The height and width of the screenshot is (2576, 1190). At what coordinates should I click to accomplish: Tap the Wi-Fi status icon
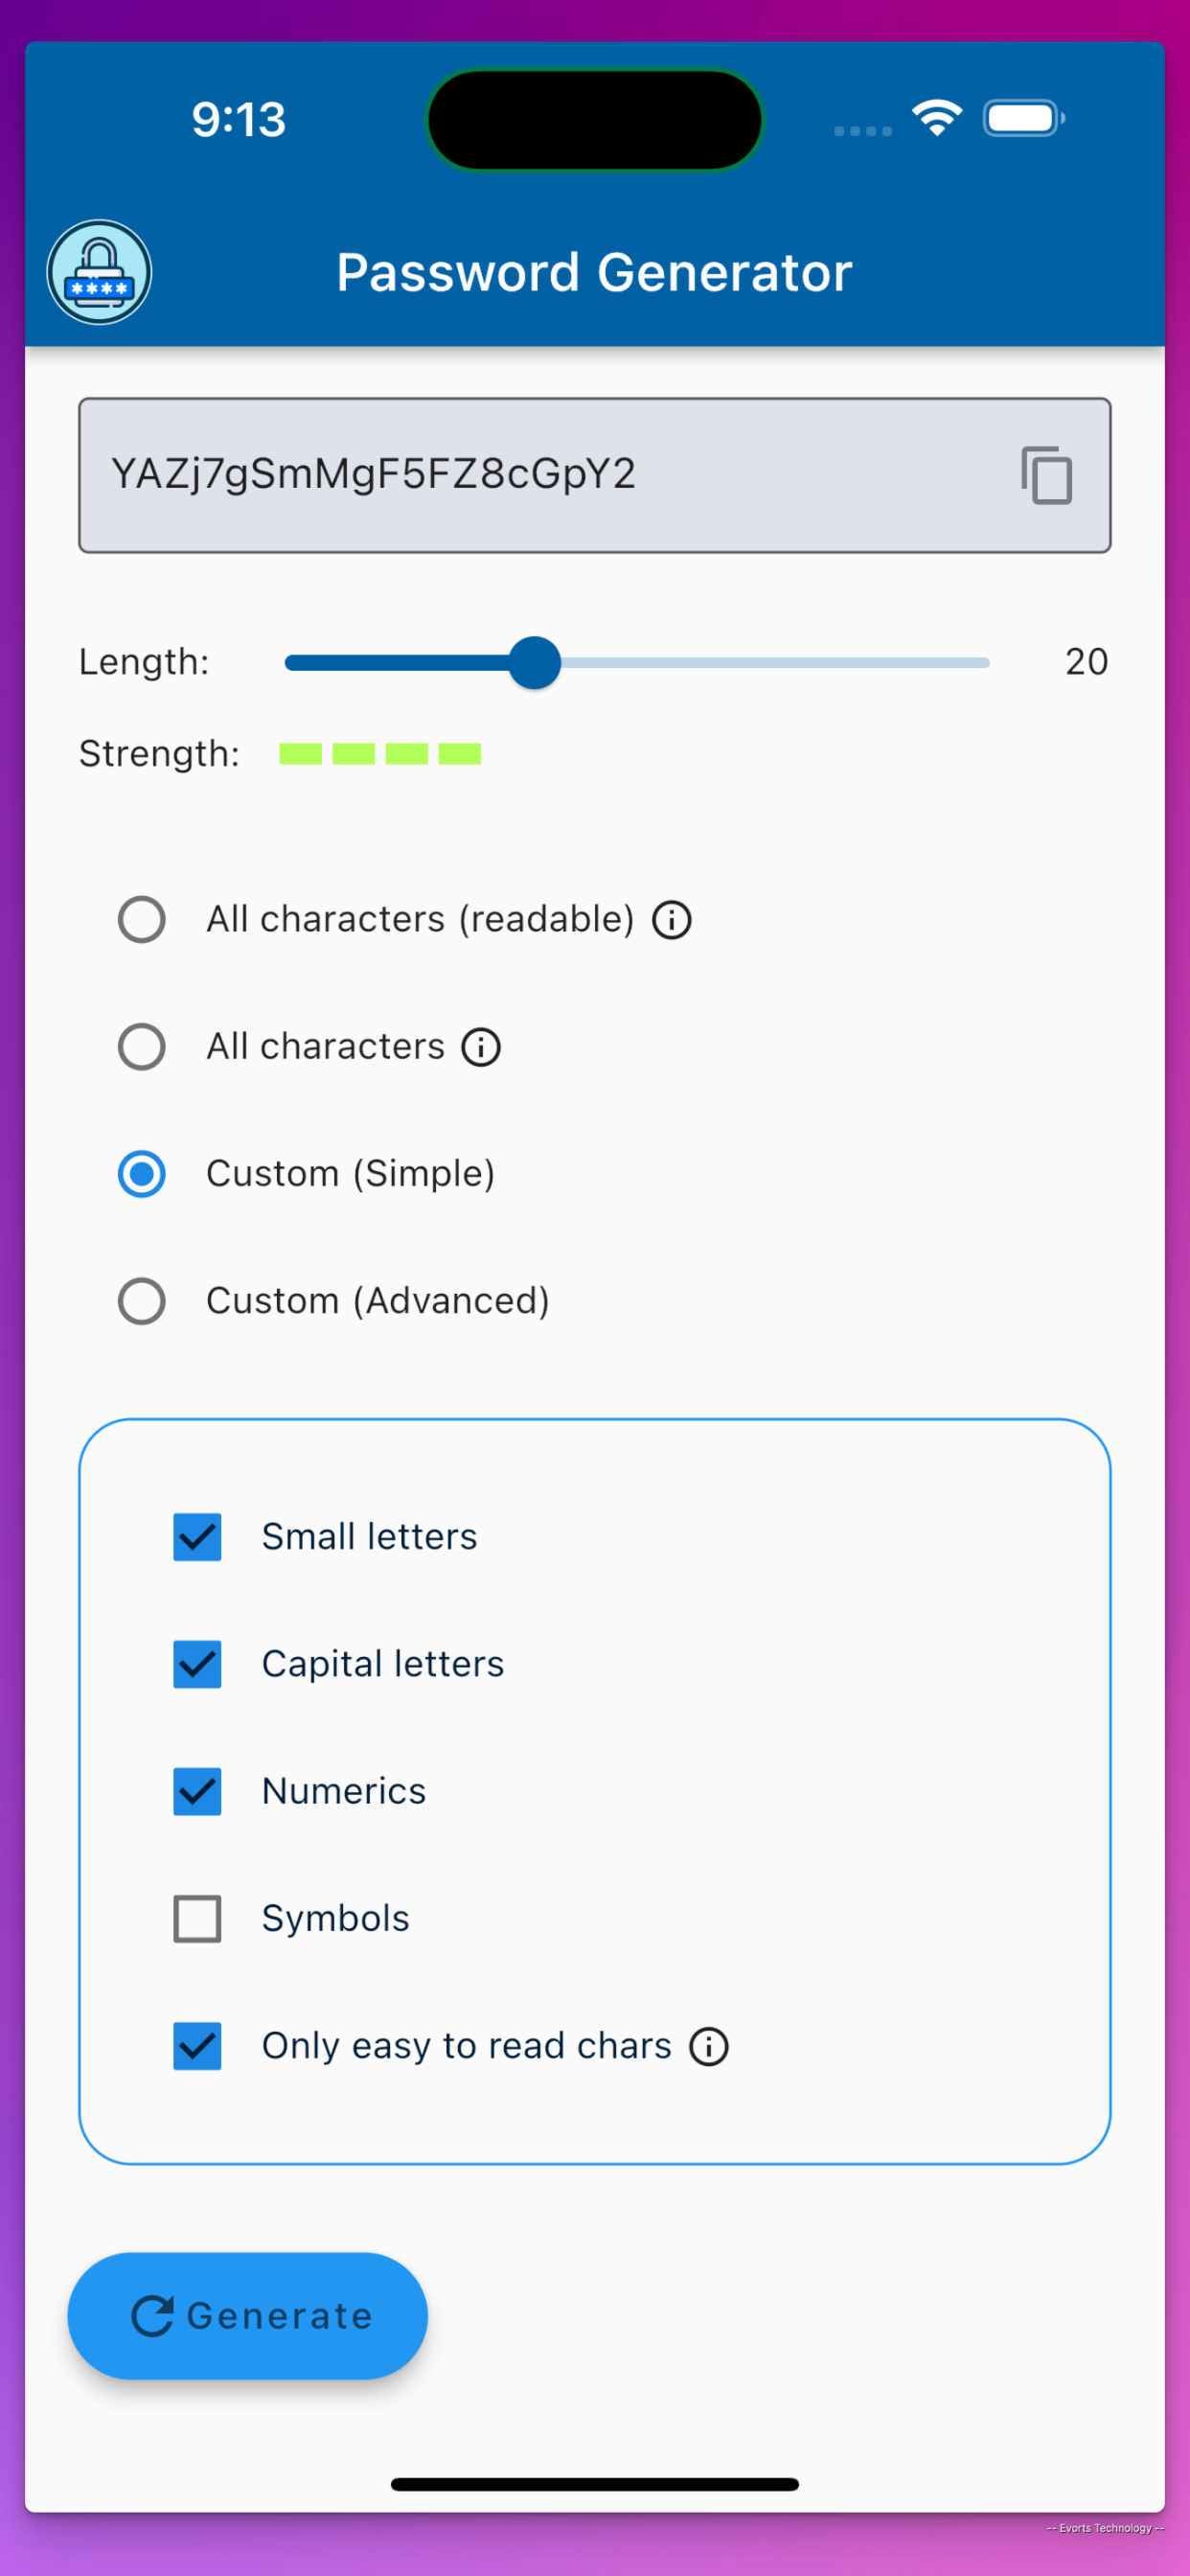coord(937,118)
